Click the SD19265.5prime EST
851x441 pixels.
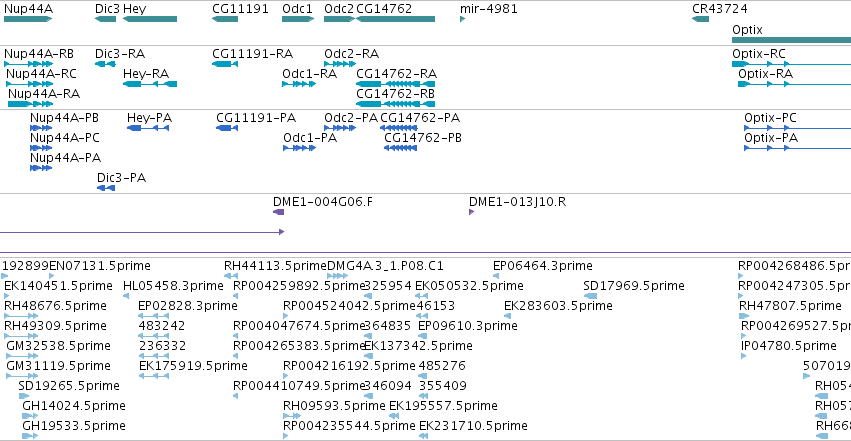click(x=68, y=387)
